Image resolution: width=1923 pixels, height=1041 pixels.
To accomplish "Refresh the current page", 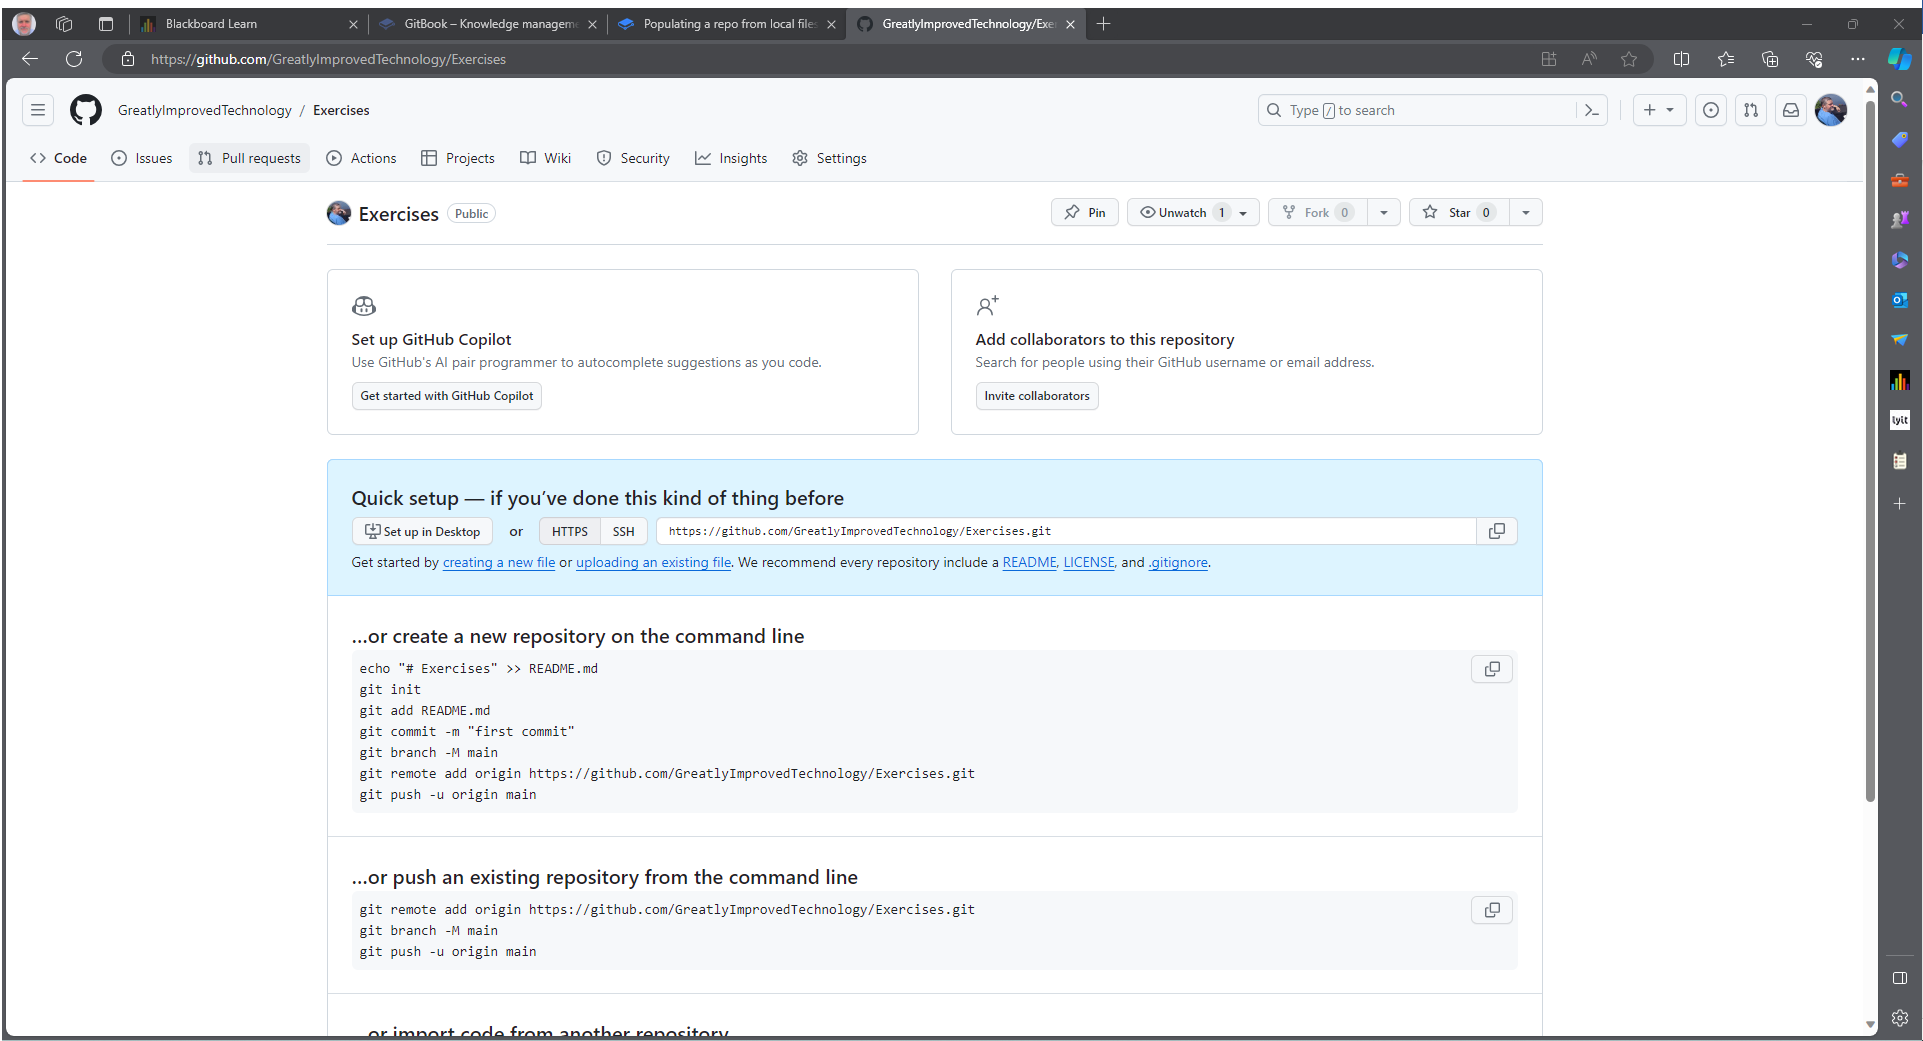I will [74, 59].
